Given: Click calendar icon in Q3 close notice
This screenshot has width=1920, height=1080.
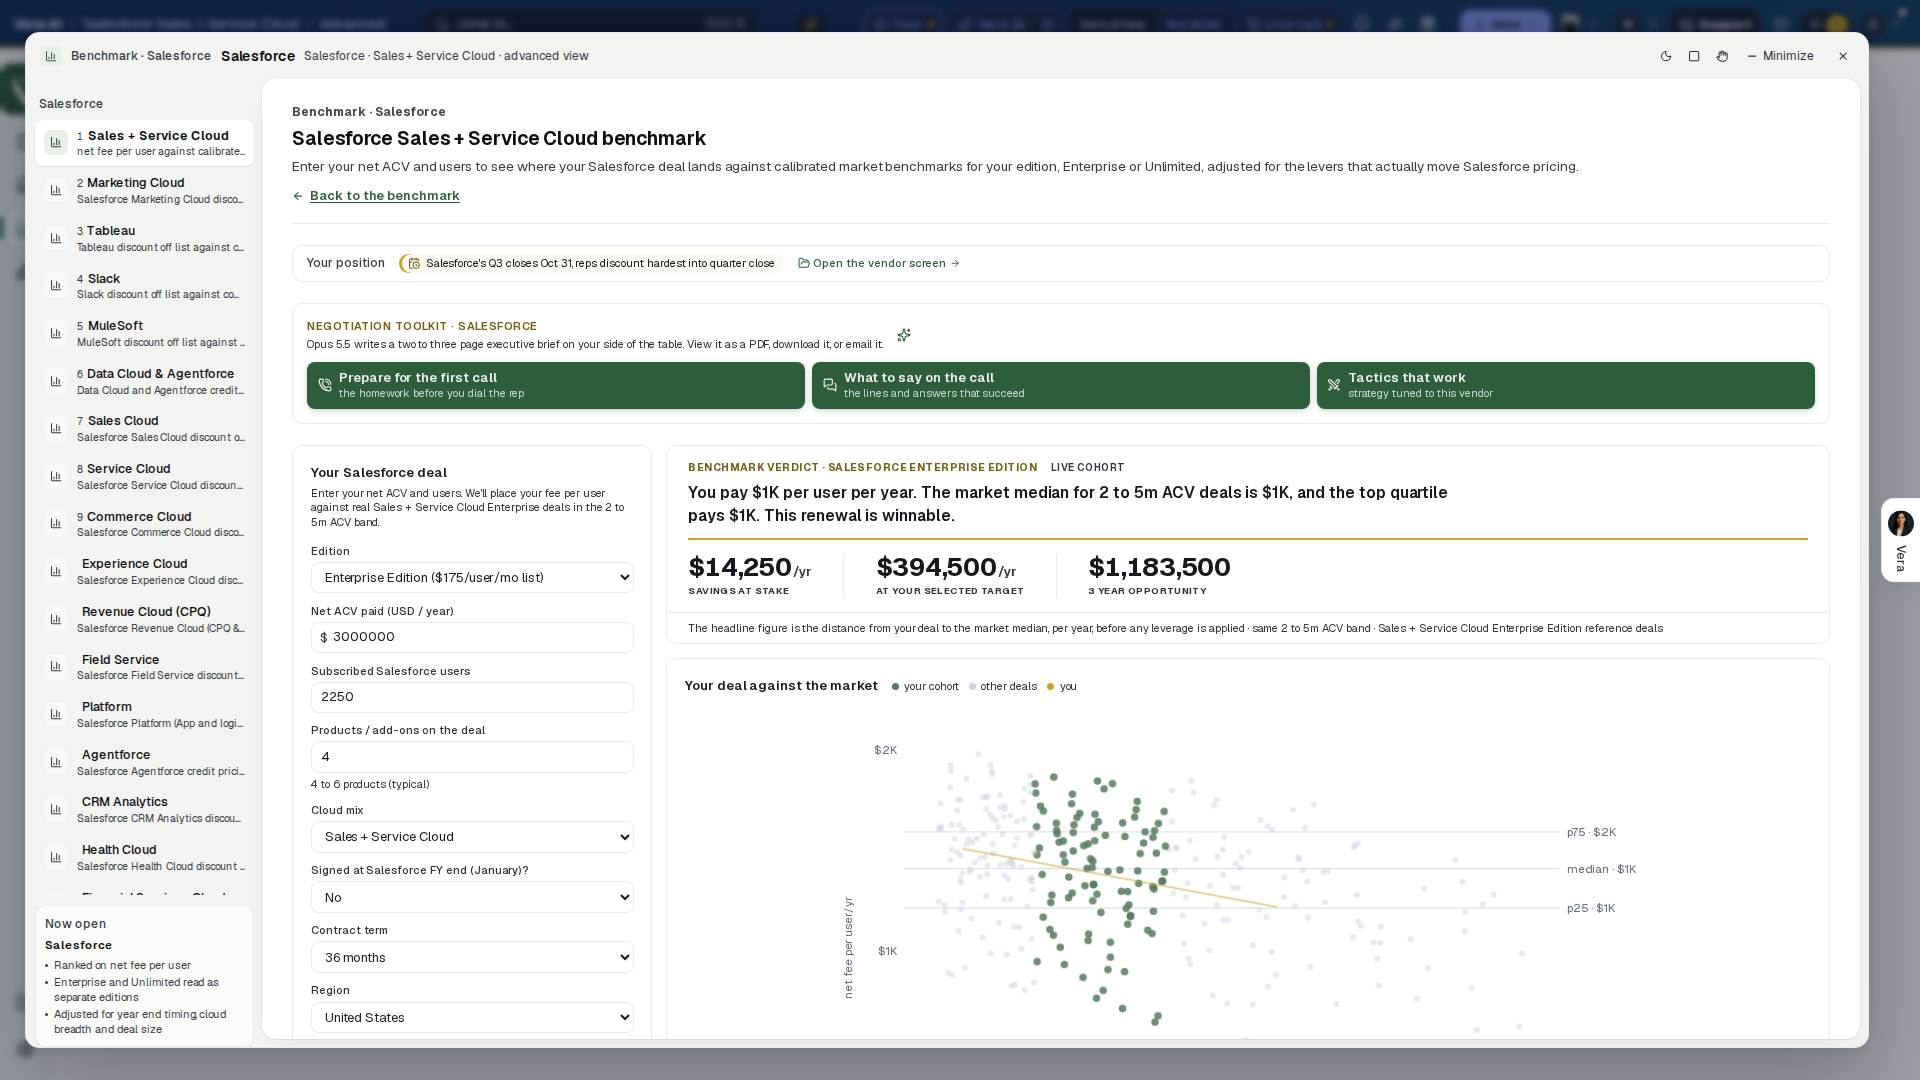Looking at the screenshot, I should coord(414,264).
